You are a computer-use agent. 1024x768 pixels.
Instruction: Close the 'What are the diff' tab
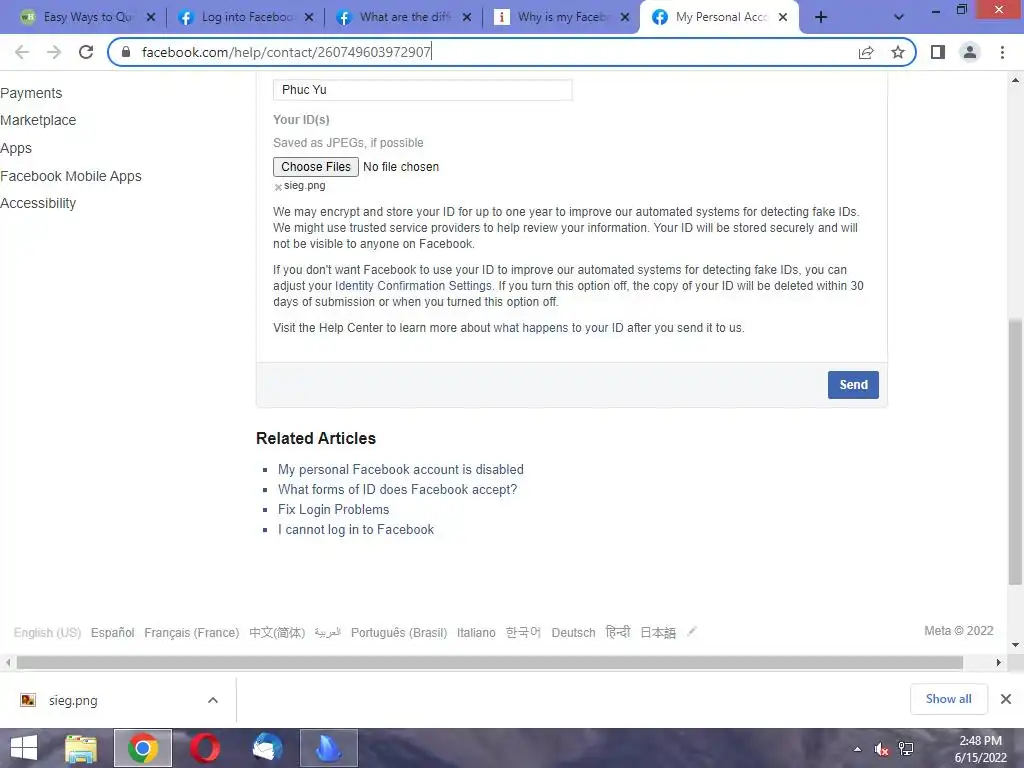click(x=467, y=18)
